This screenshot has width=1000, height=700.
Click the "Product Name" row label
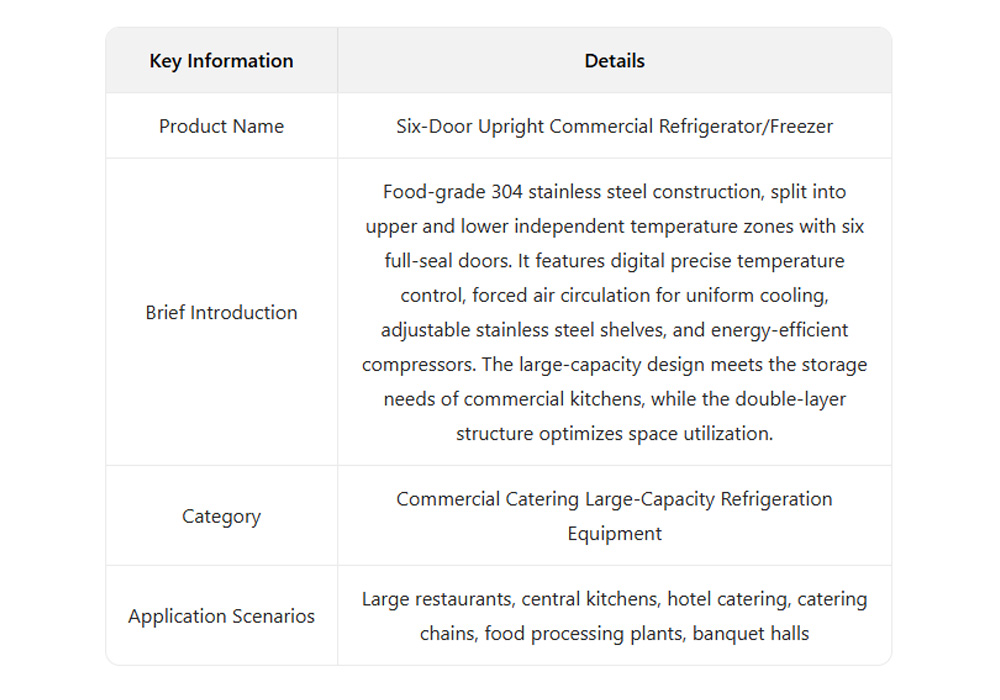(x=221, y=126)
